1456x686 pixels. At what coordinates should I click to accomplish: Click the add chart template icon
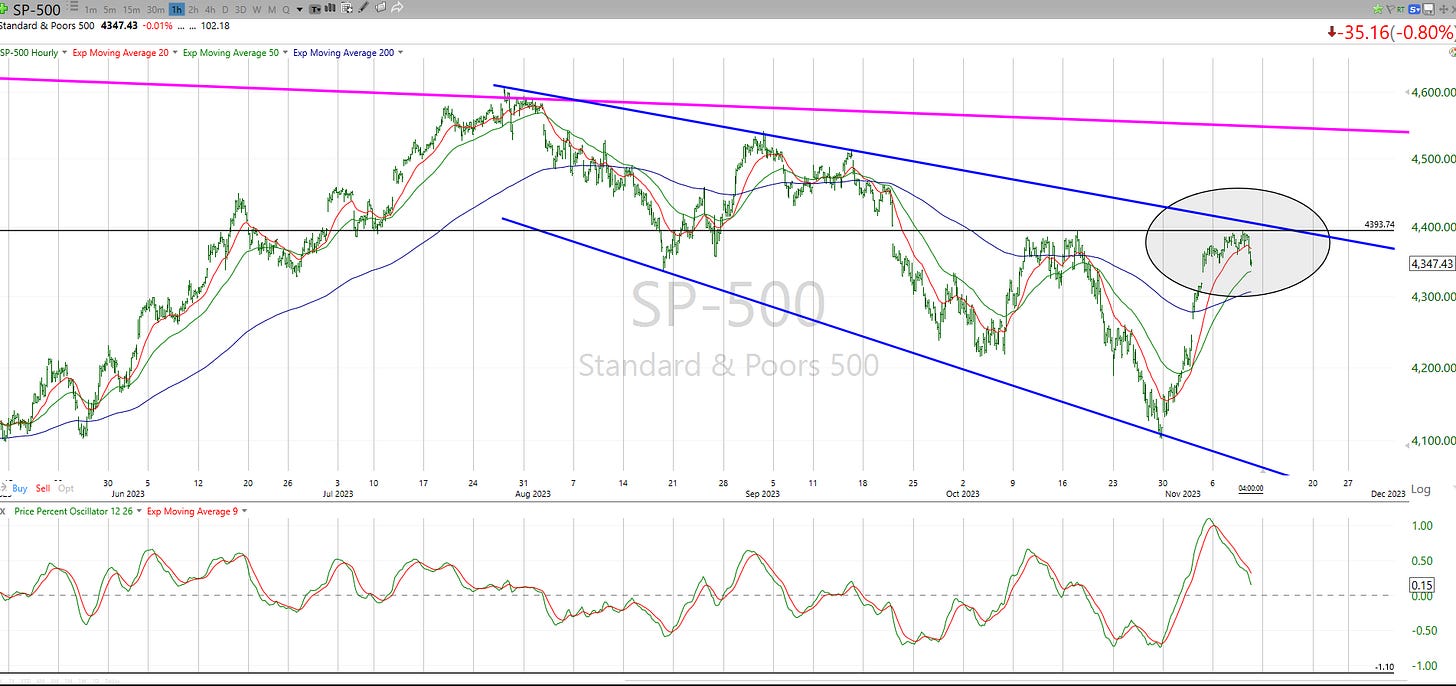tap(346, 8)
